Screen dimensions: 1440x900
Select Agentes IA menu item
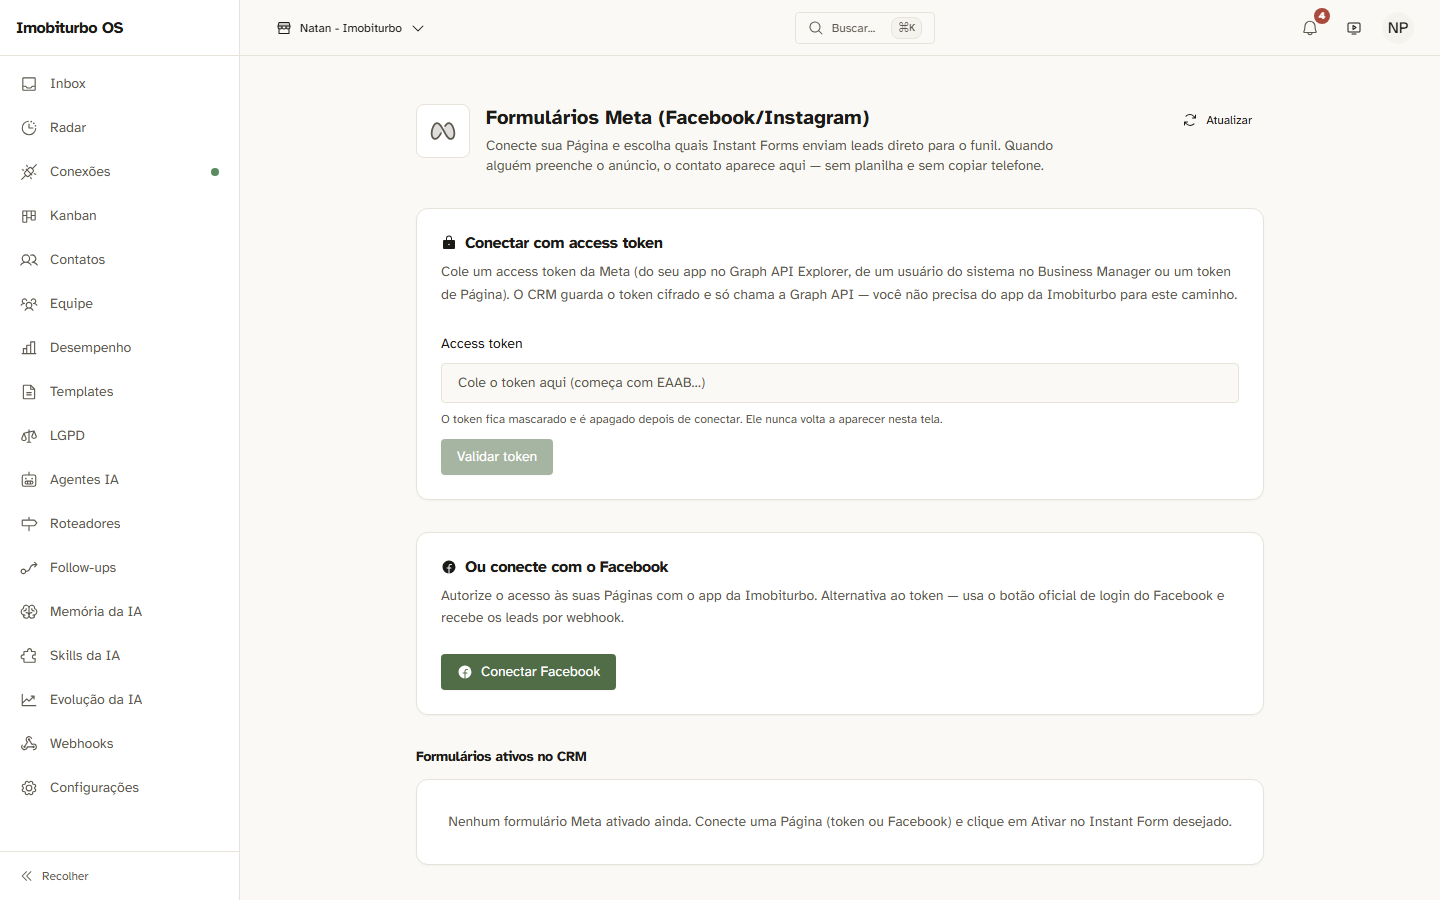point(120,480)
